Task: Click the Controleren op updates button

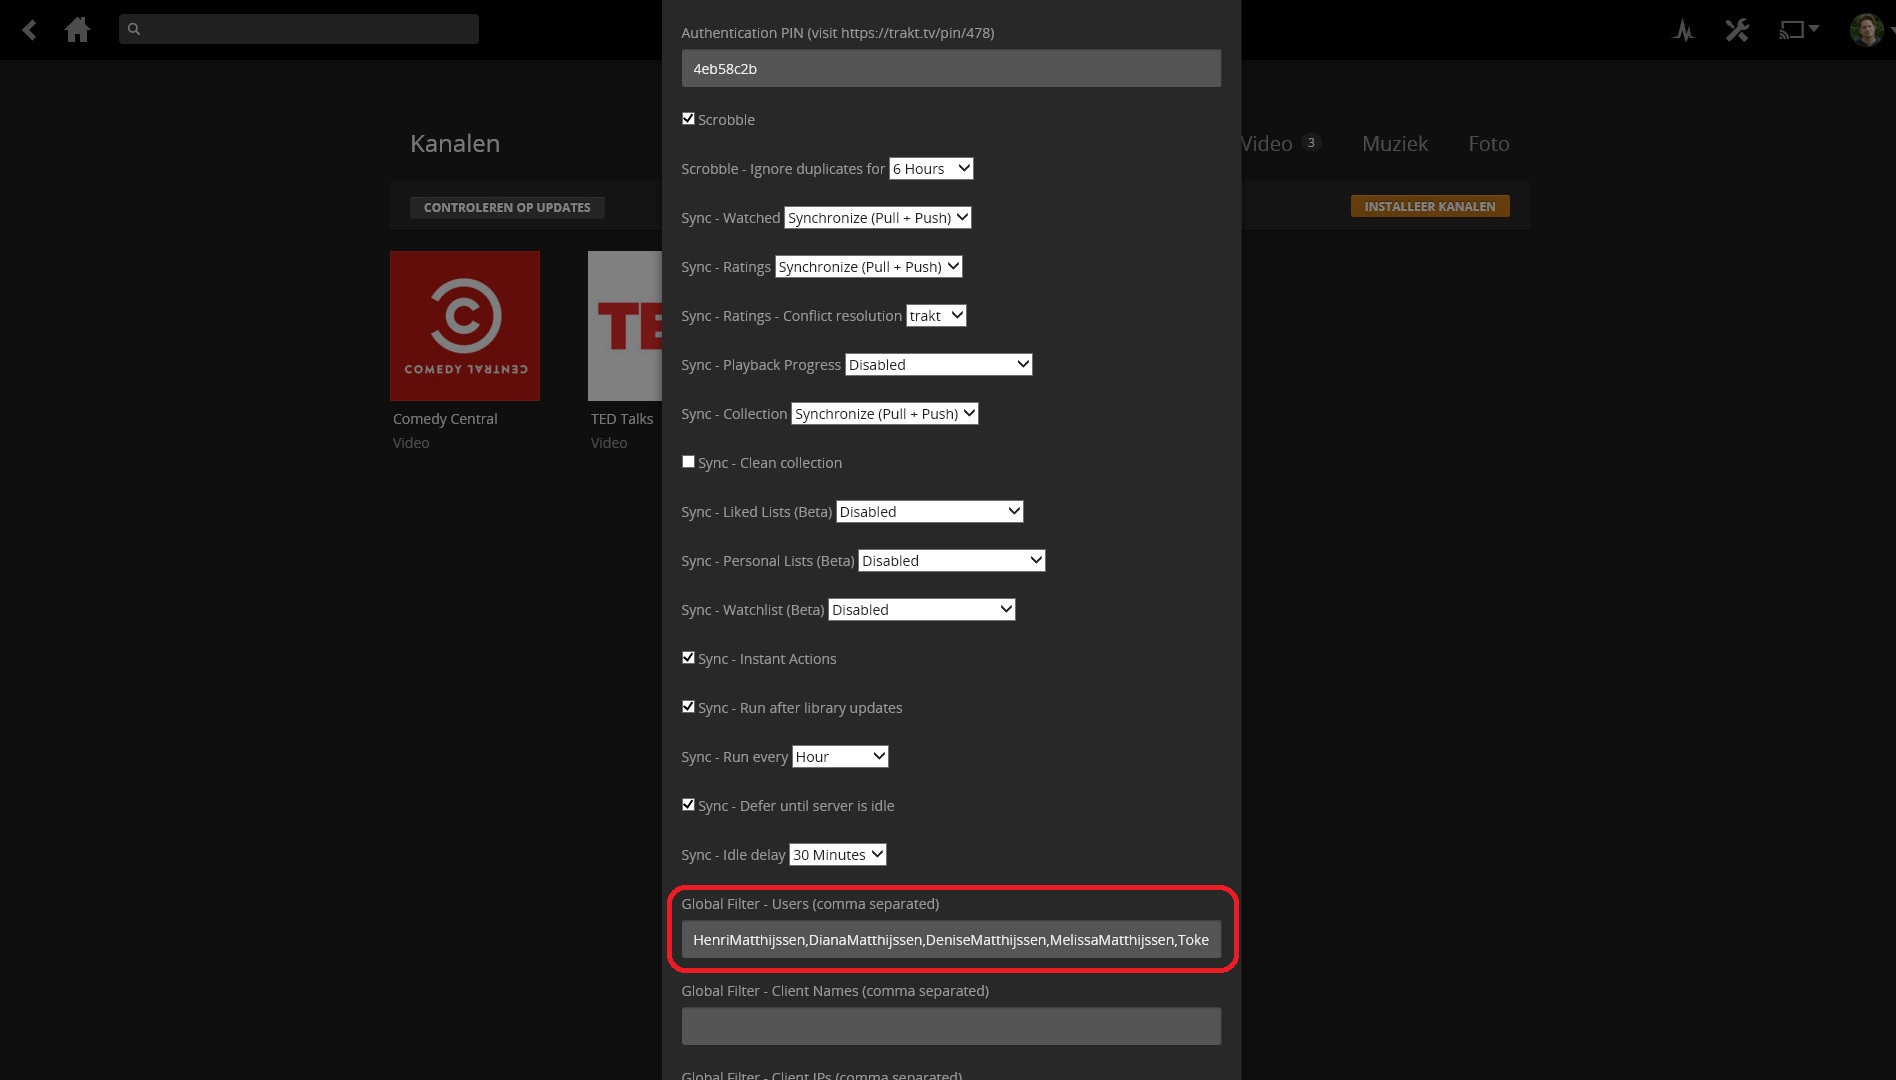Action: click(x=507, y=208)
